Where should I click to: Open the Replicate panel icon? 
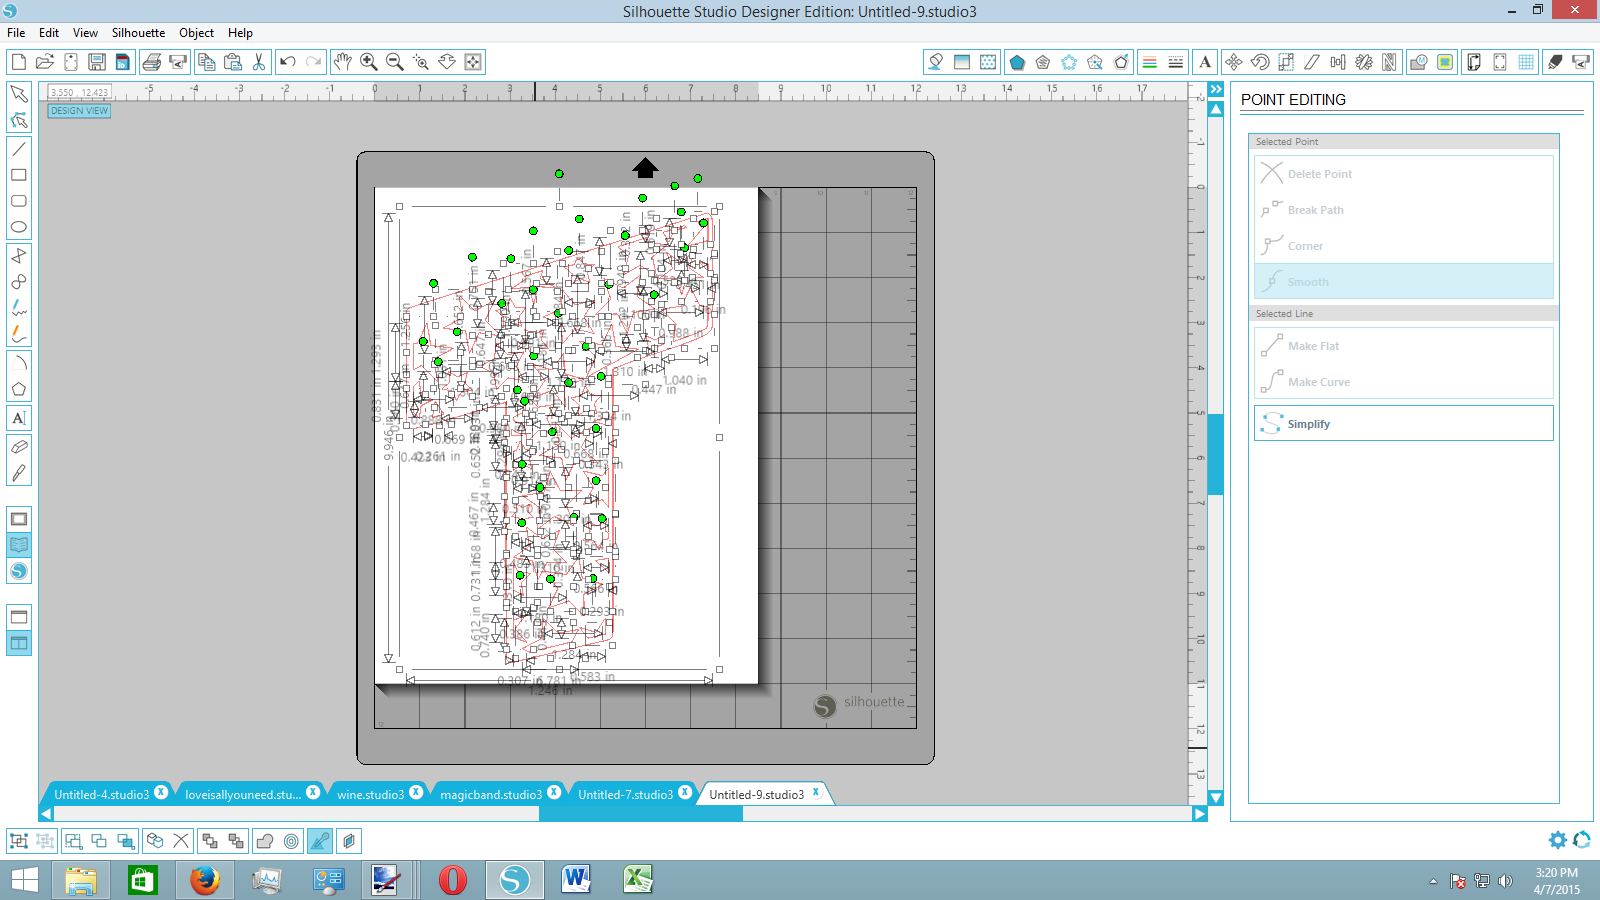pyautogui.click(x=1364, y=62)
